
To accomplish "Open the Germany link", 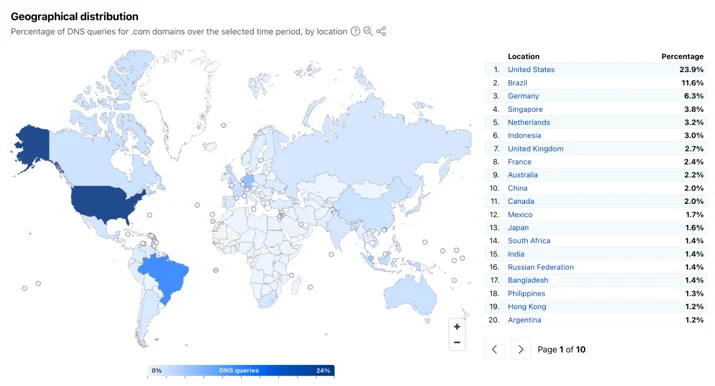I will (523, 96).
